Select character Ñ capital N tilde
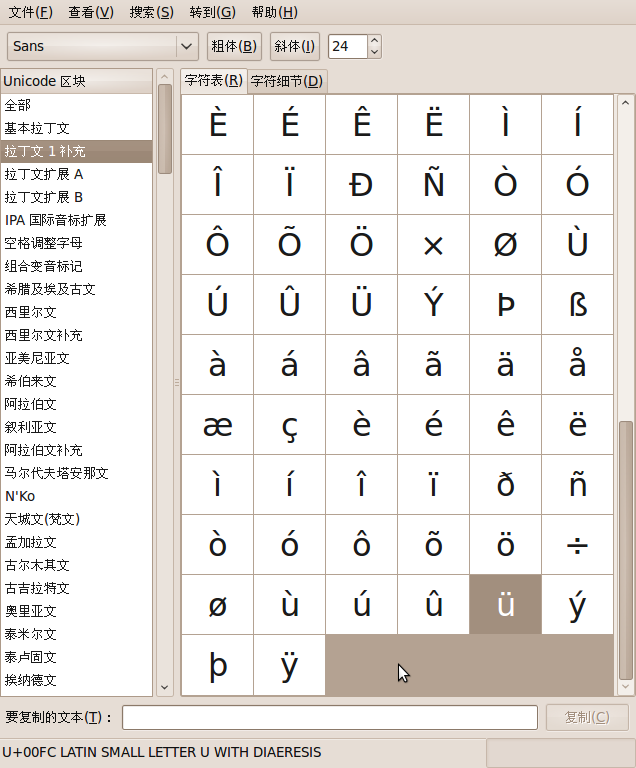 point(434,185)
